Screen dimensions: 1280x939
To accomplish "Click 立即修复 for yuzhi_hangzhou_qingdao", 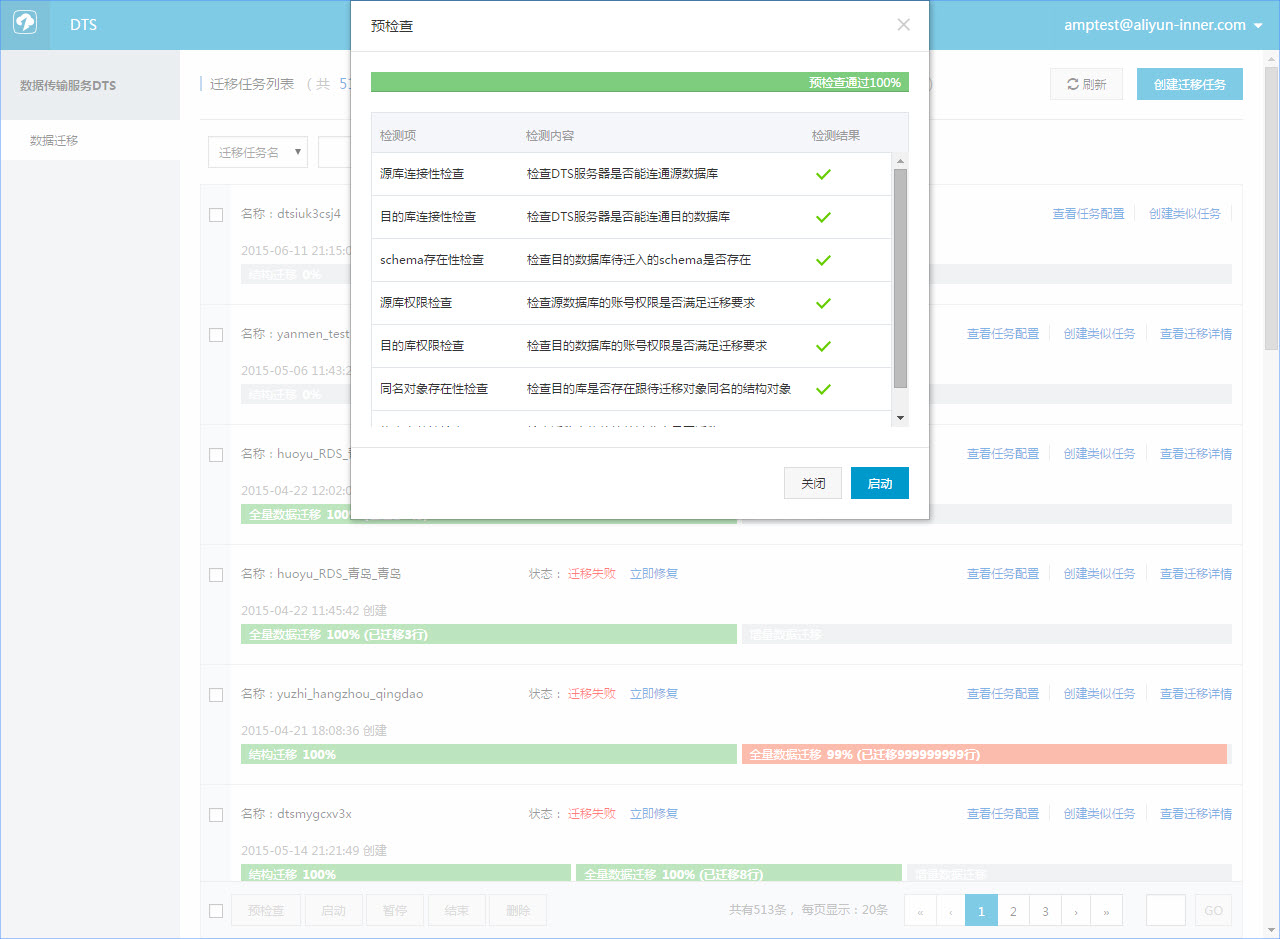I will [x=654, y=694].
